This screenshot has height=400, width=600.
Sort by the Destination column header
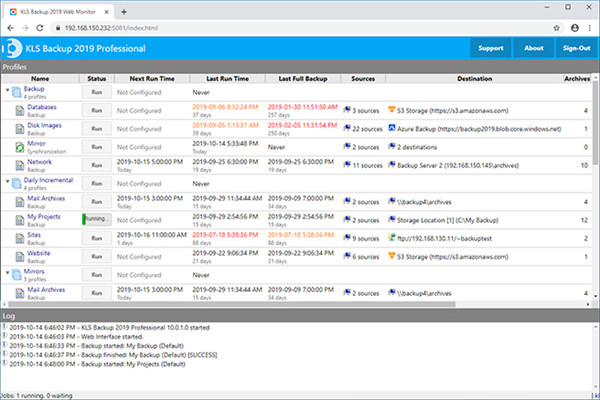(x=474, y=78)
